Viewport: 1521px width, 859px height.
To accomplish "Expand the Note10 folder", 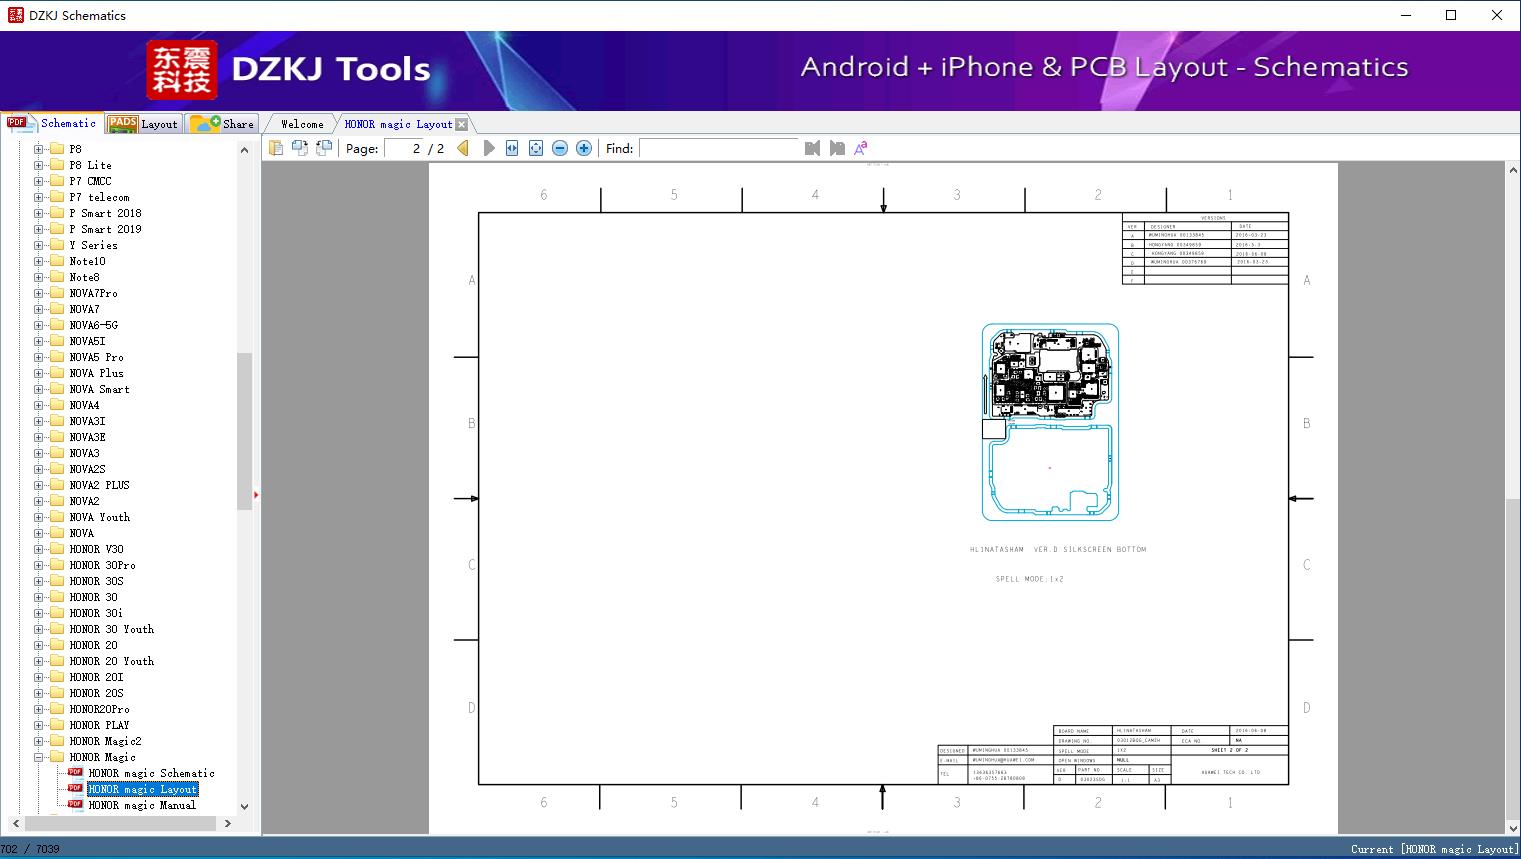I will (39, 261).
